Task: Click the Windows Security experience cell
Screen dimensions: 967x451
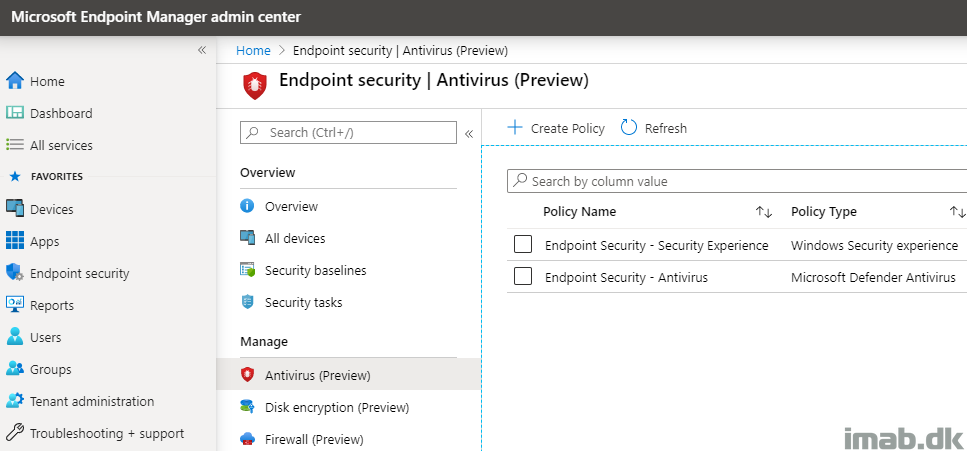Action: [x=874, y=245]
